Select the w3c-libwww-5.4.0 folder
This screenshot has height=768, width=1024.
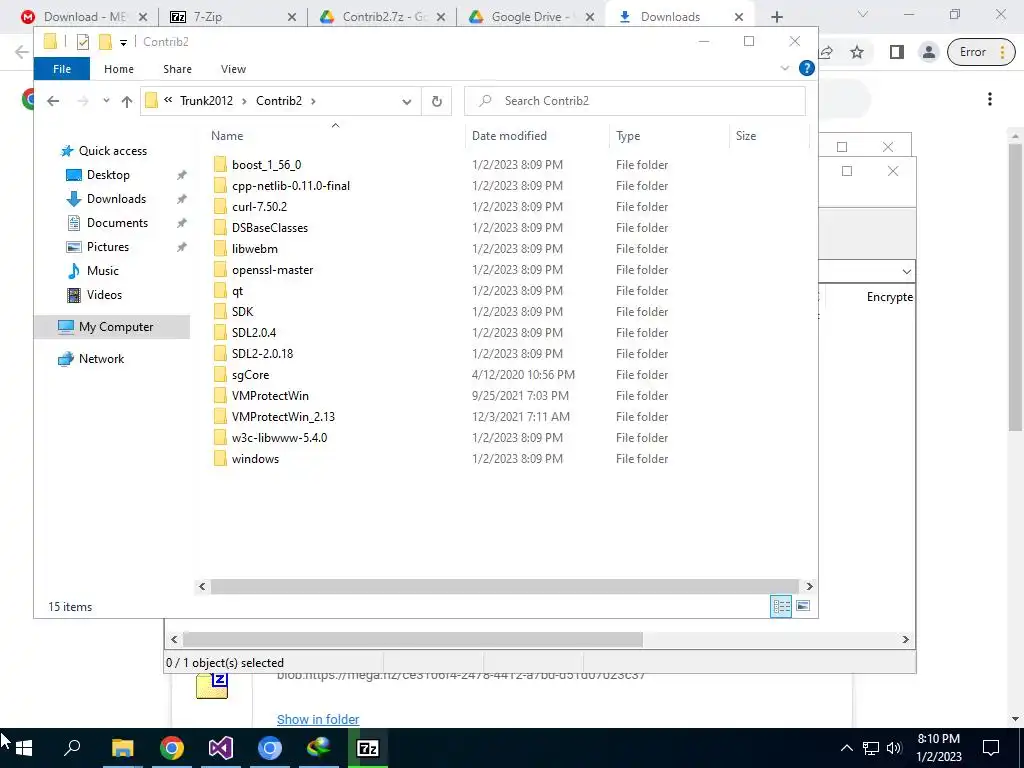click(x=279, y=438)
